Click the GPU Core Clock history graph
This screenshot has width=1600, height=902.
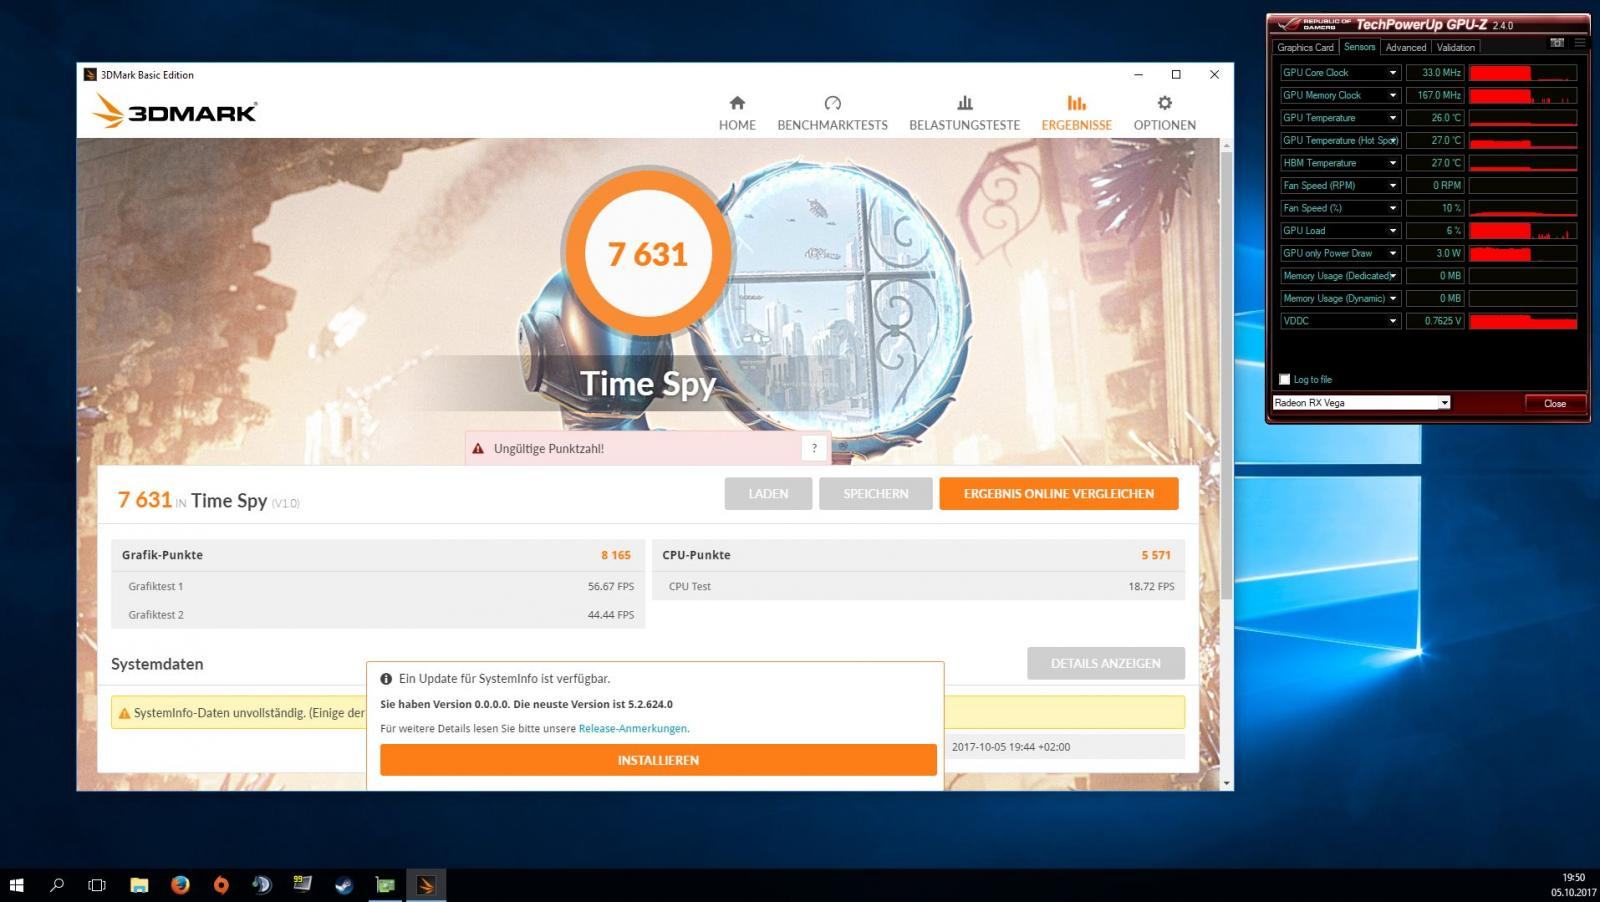tap(1522, 73)
